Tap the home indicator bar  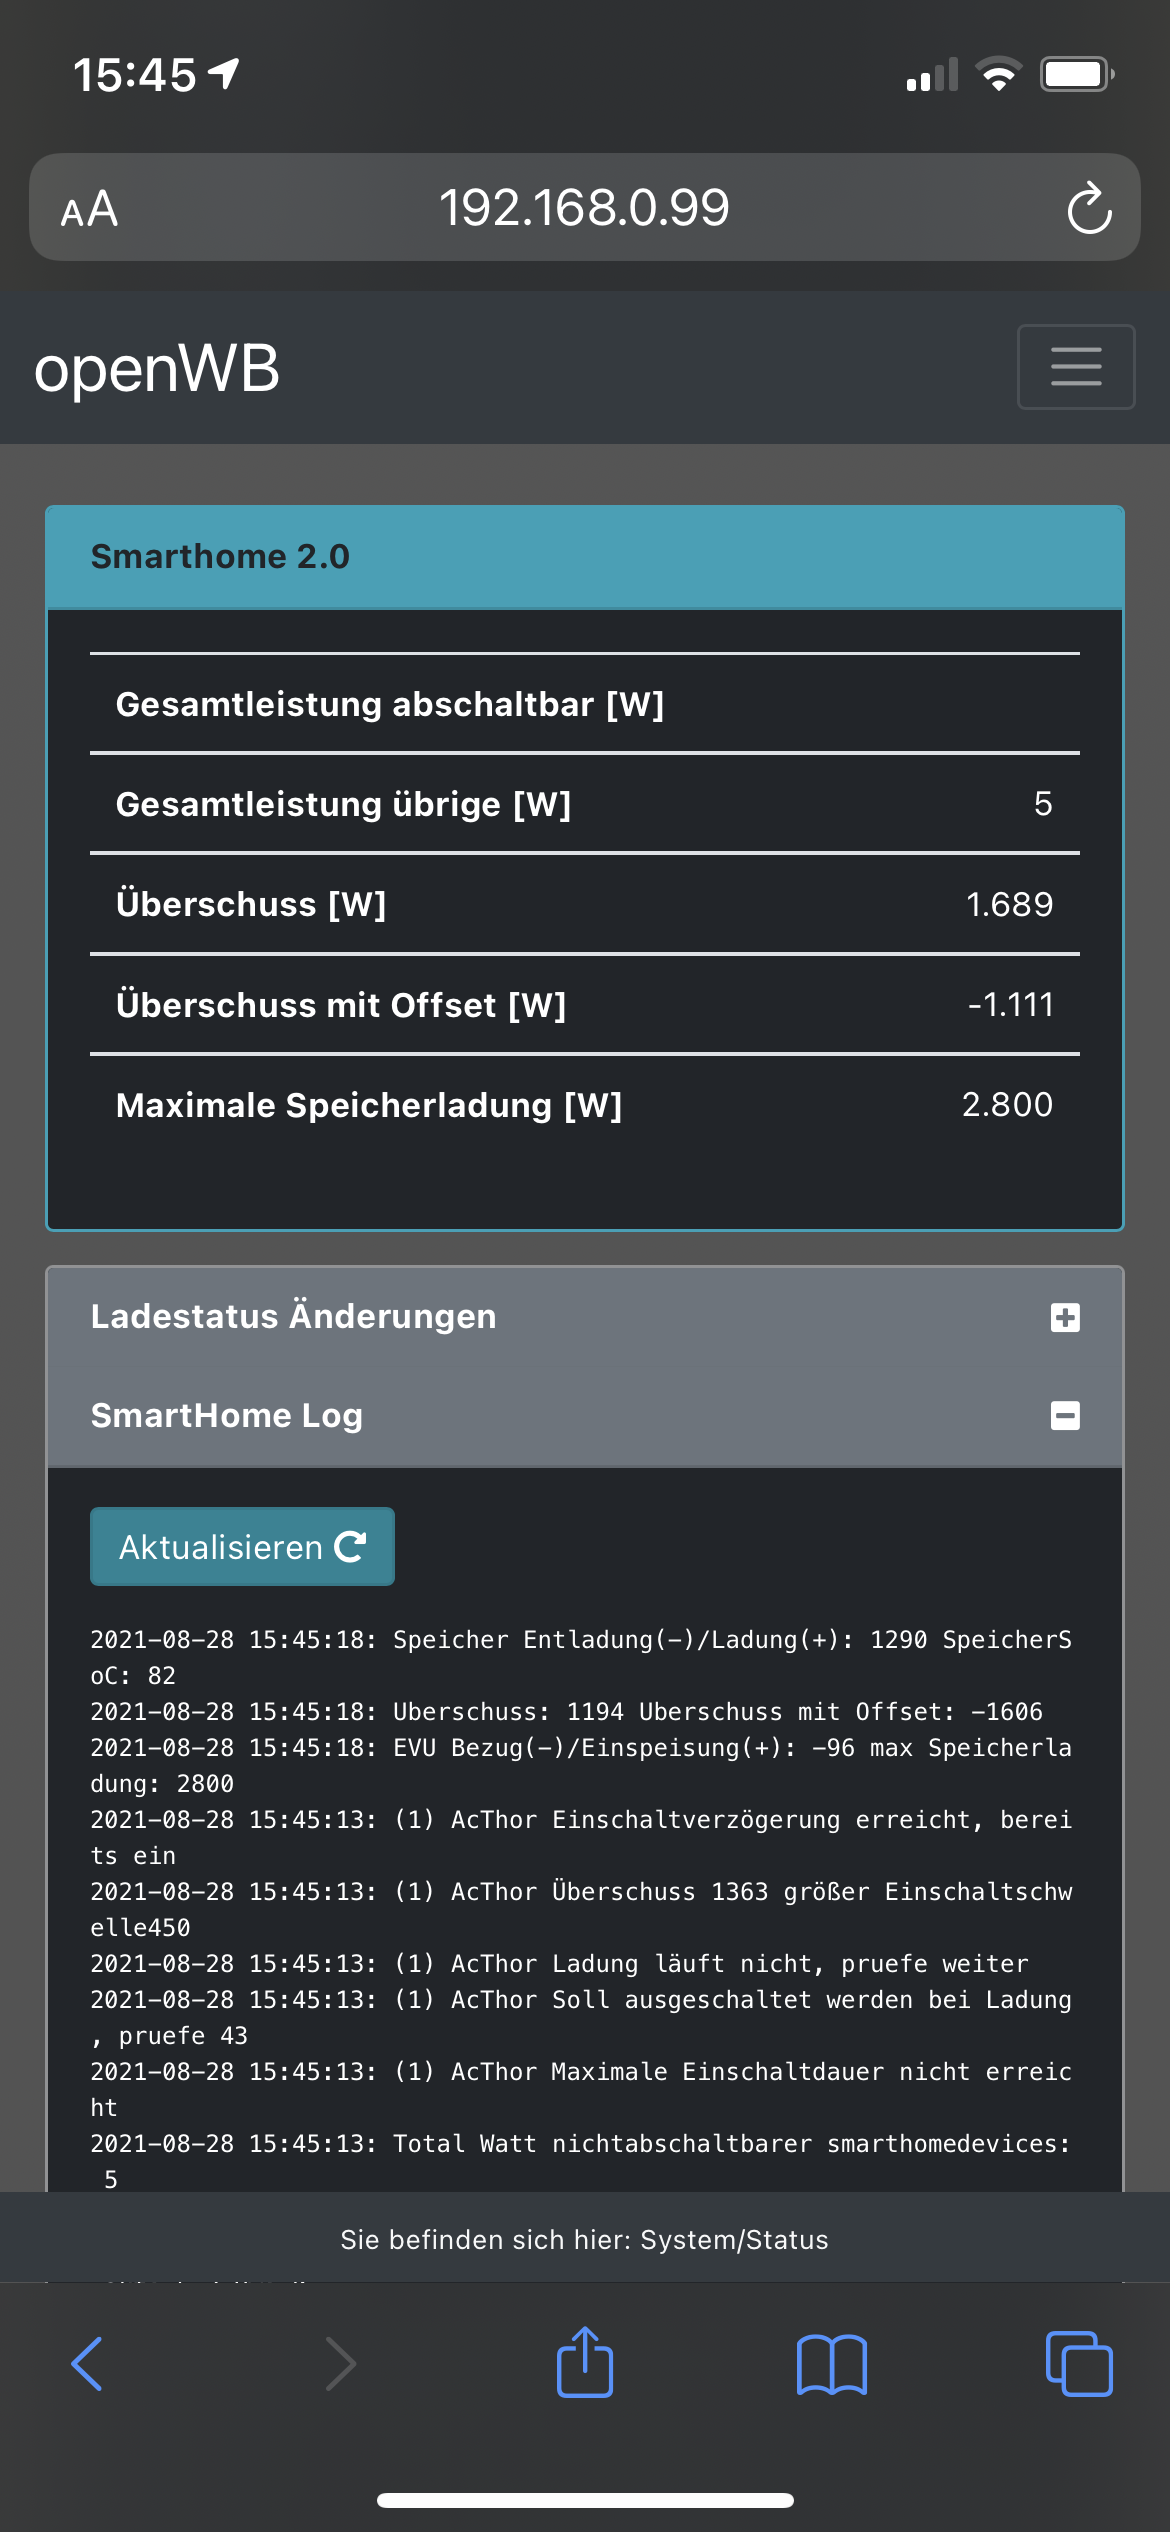coord(585,2500)
